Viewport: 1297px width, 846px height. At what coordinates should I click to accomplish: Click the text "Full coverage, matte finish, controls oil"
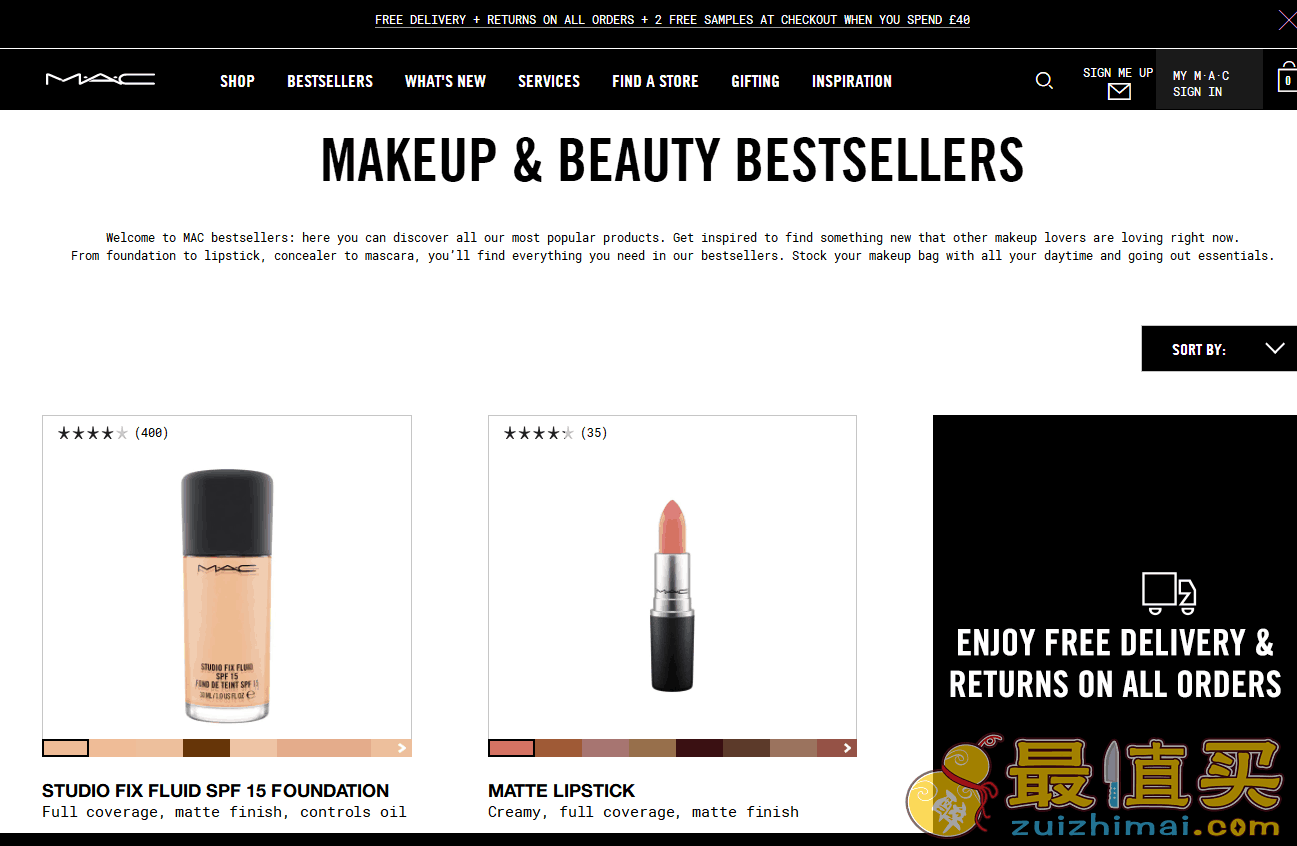coord(224,812)
